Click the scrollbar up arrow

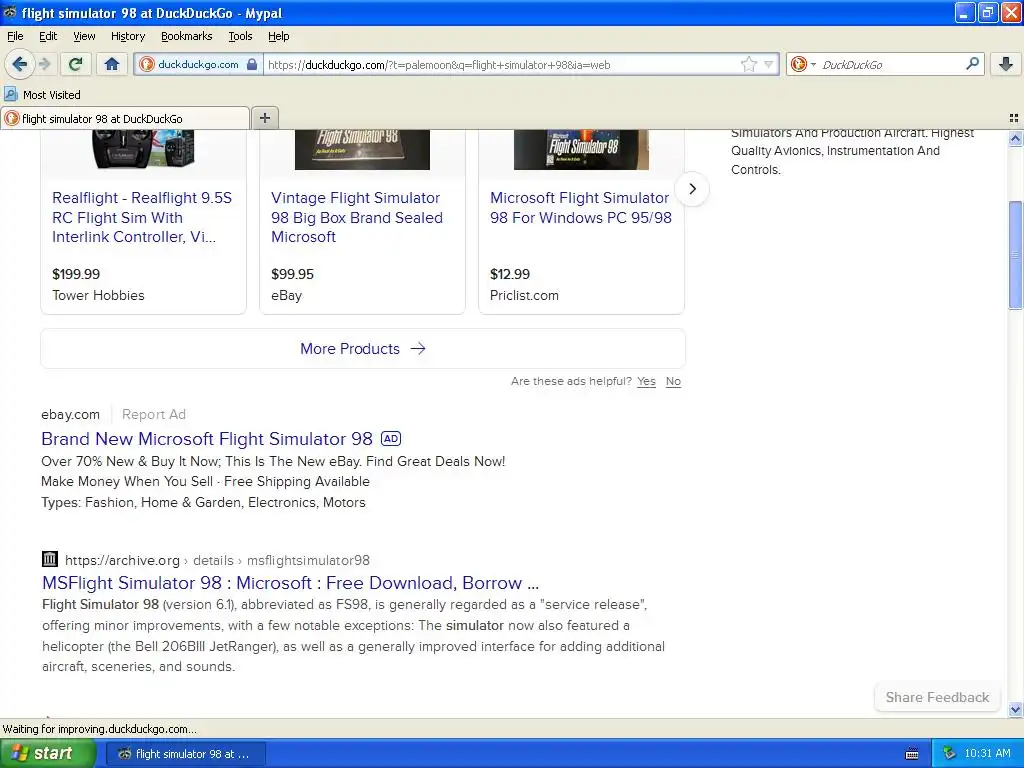coord(1015,138)
